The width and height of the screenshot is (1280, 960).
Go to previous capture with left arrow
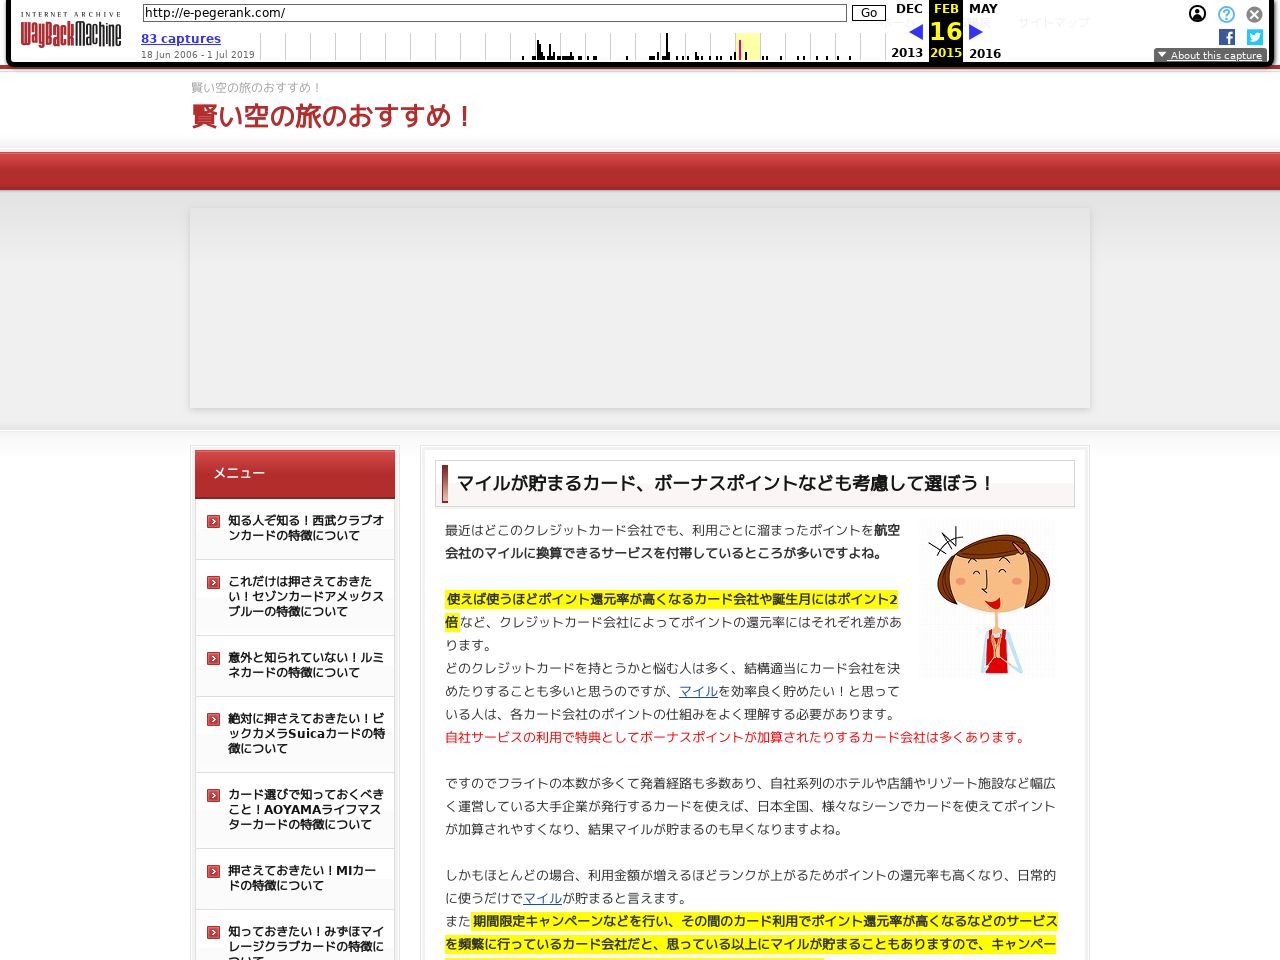[x=915, y=32]
